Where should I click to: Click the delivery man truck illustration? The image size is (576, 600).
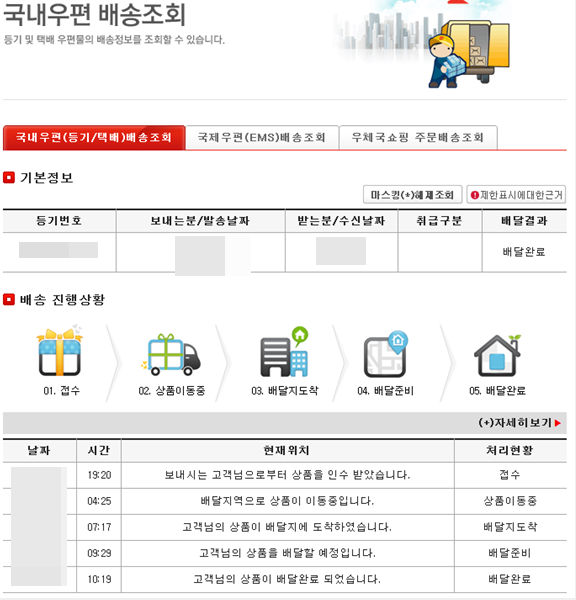coord(469,54)
